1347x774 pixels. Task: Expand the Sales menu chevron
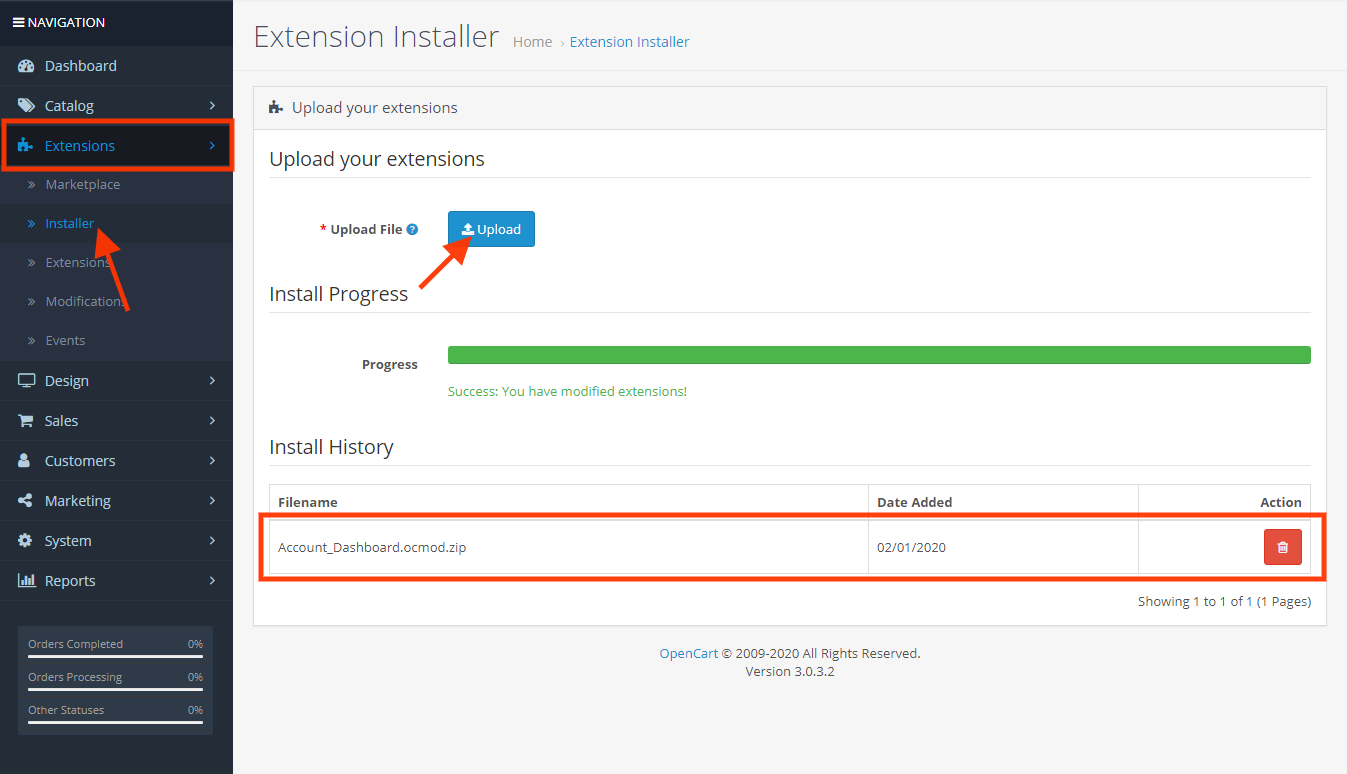click(212, 420)
